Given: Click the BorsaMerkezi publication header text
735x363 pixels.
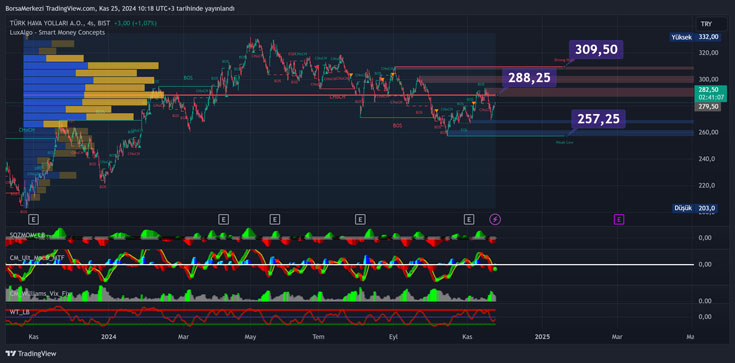Looking at the screenshot, I should coord(120,8).
